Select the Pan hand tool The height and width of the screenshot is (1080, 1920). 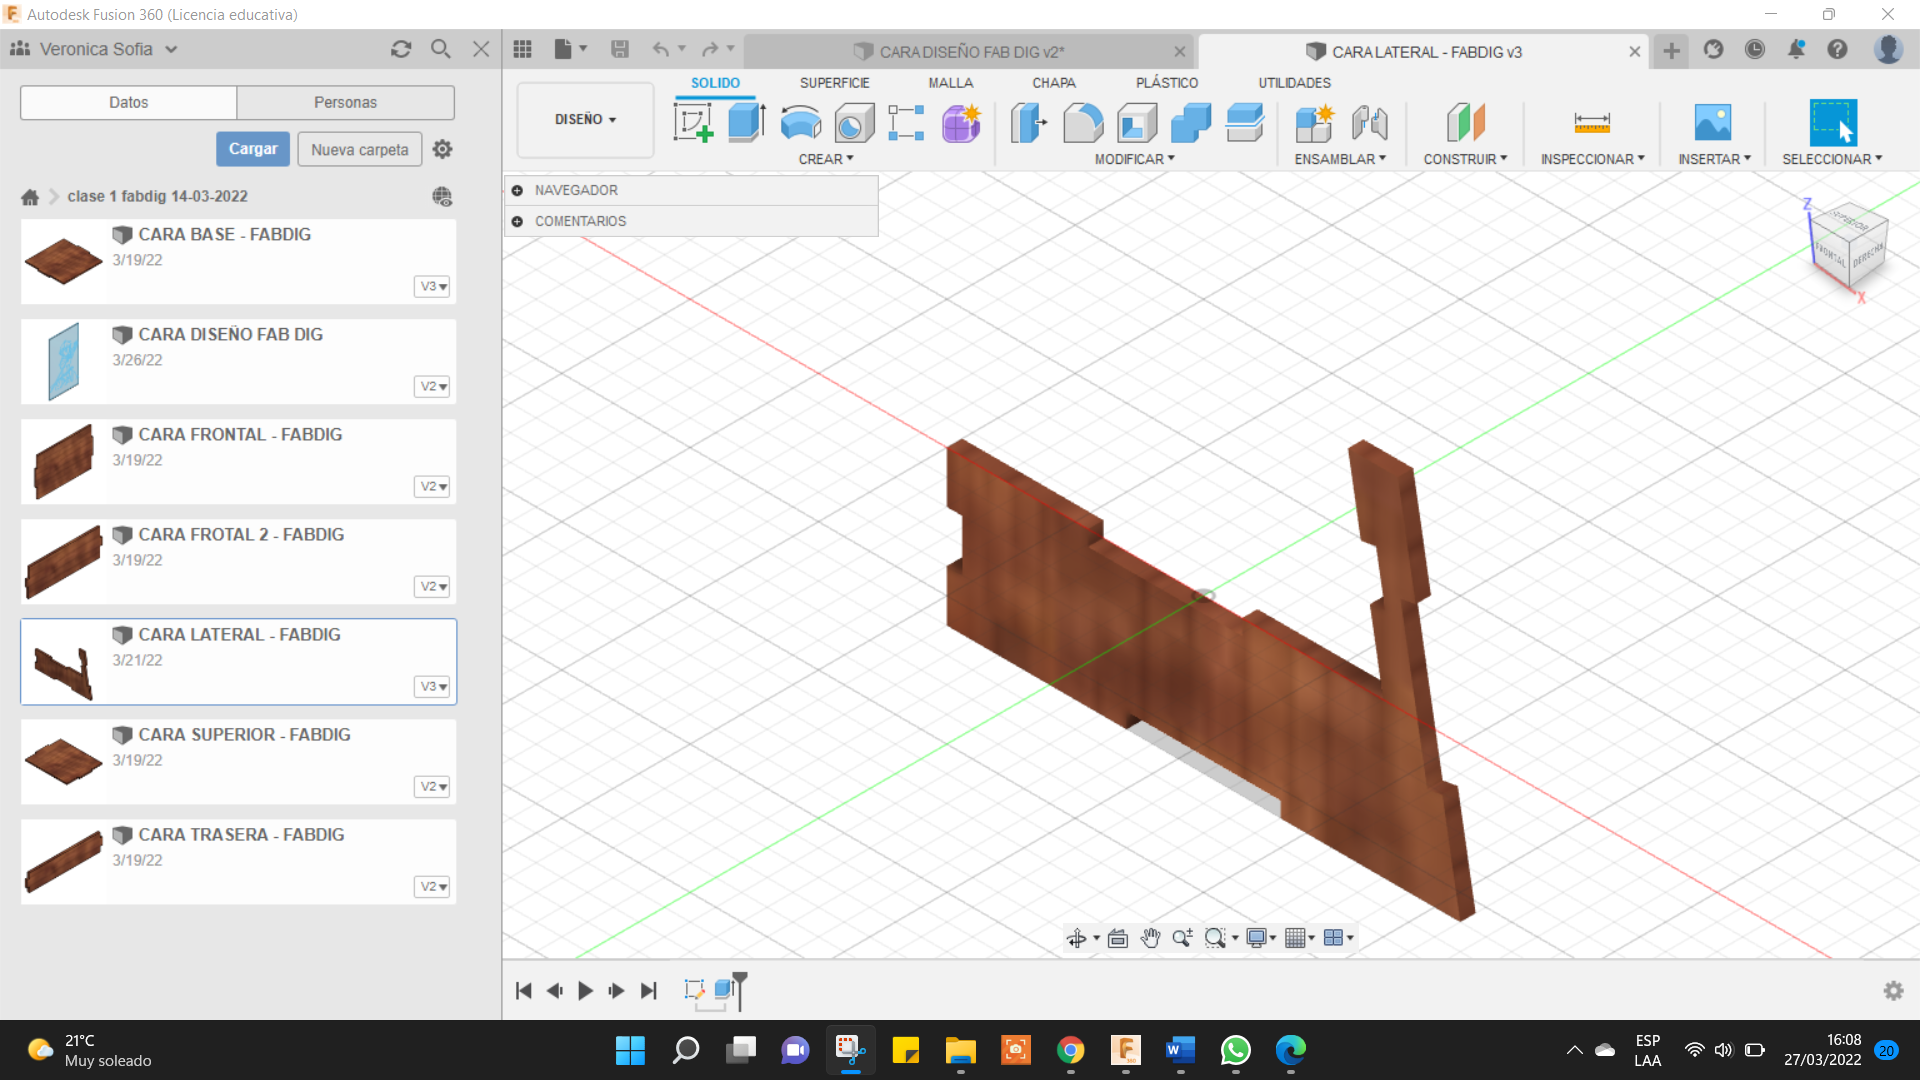point(1150,938)
